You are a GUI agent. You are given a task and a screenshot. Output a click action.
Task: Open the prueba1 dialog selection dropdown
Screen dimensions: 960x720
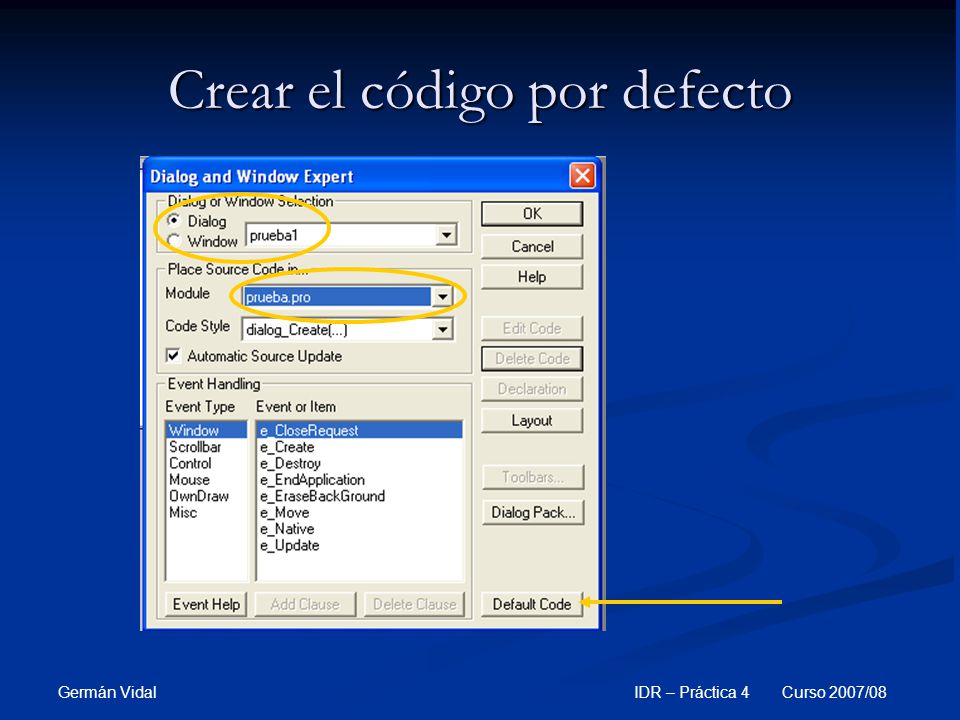[x=446, y=235]
